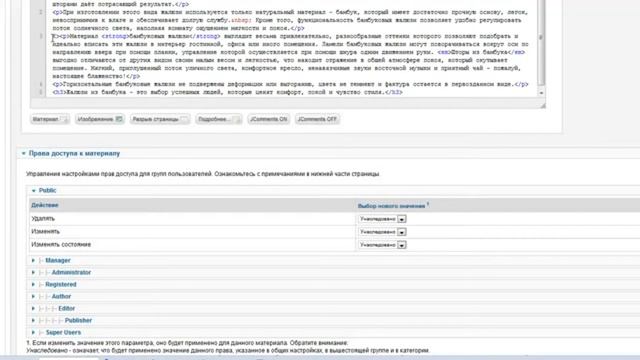Viewport: 640px width, 360px height.
Task: Click the editor scrollbar down arrow
Action: (541, 93)
